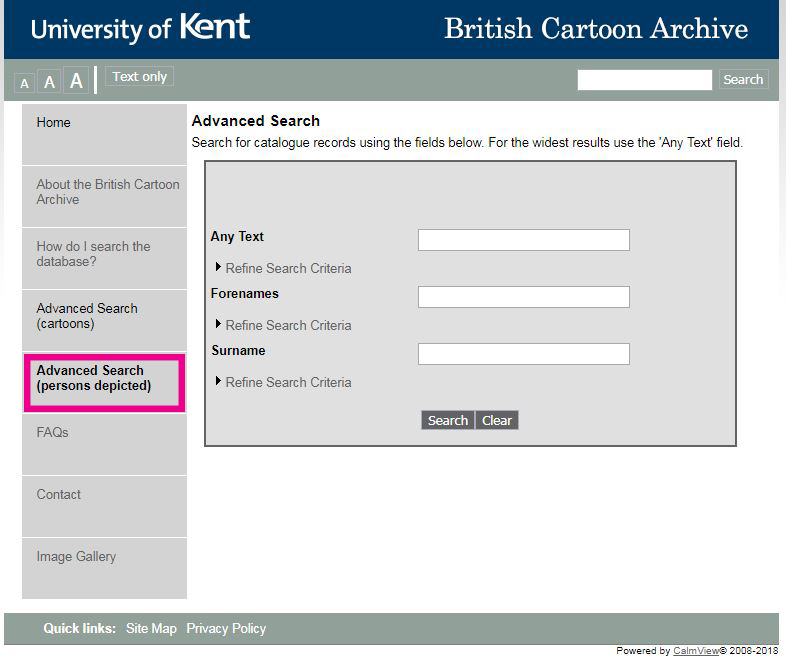Open the CalmView link in footer
Viewport: 786px width, 660px height.
click(x=695, y=651)
